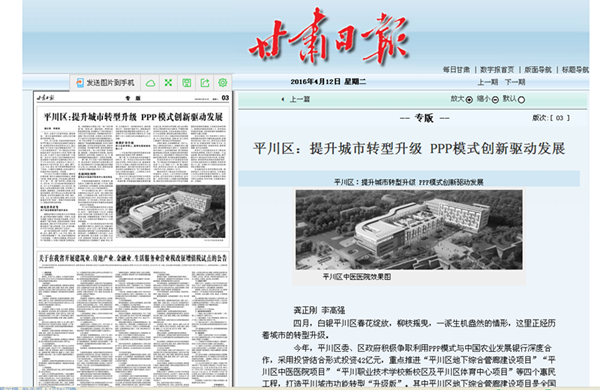Open 每日甘肃 navigation link
Image resolution: width=600 pixels, height=390 pixels.
(x=456, y=70)
